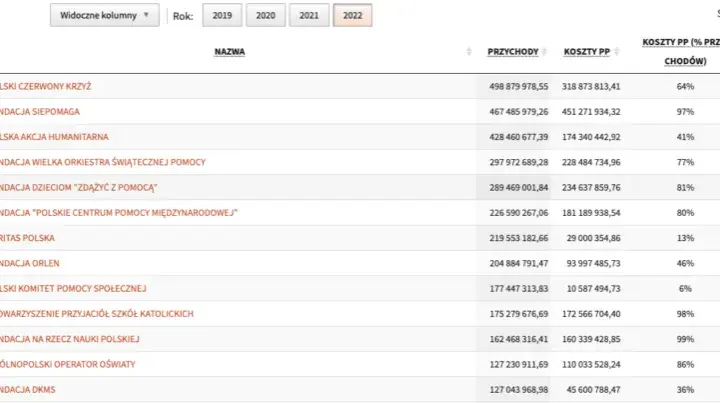Click the 99% cell
Screen dimensions: 720x403
tap(685, 339)
